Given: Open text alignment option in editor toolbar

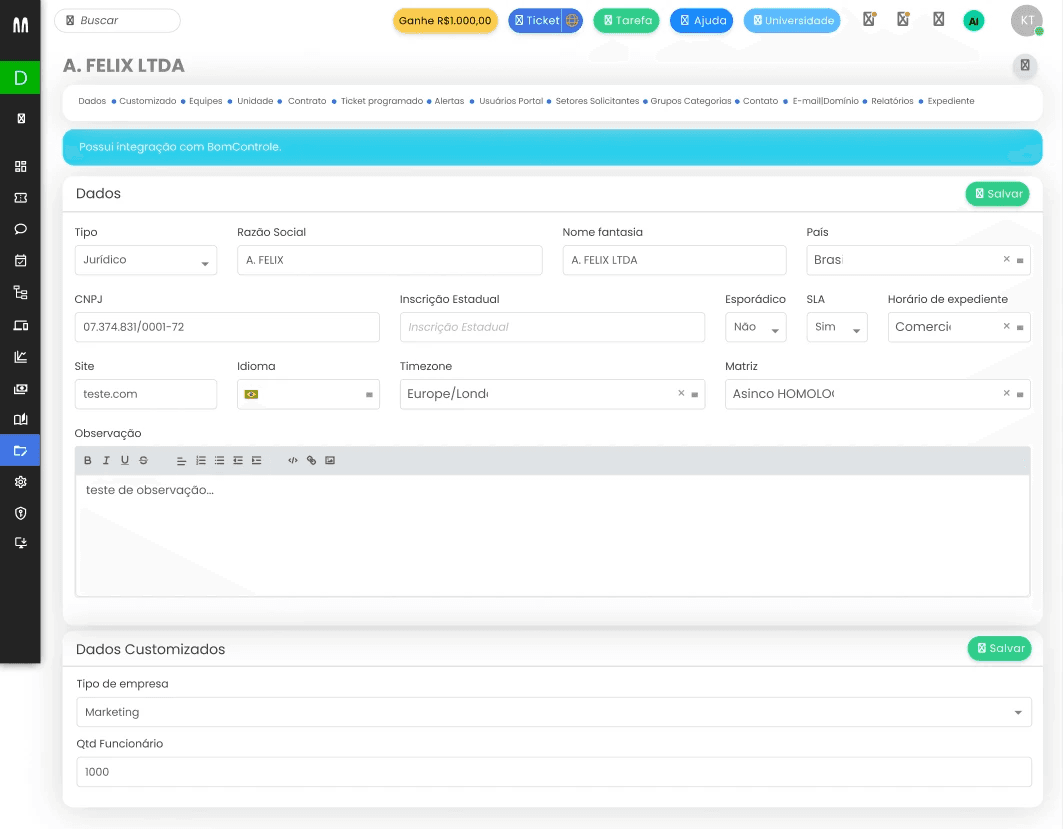Looking at the screenshot, I should tap(181, 460).
